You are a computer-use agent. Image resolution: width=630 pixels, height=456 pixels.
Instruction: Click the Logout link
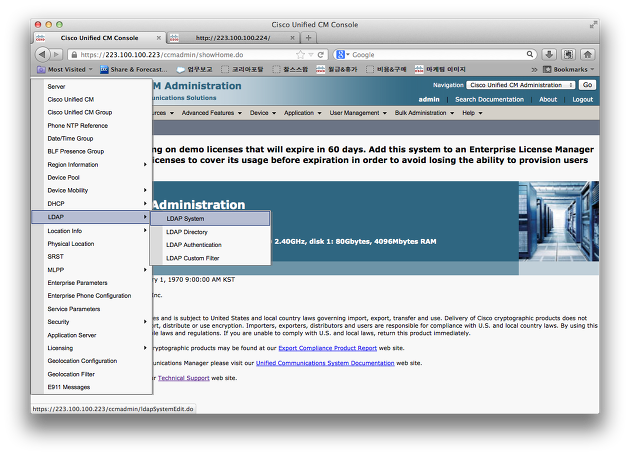tap(582, 99)
